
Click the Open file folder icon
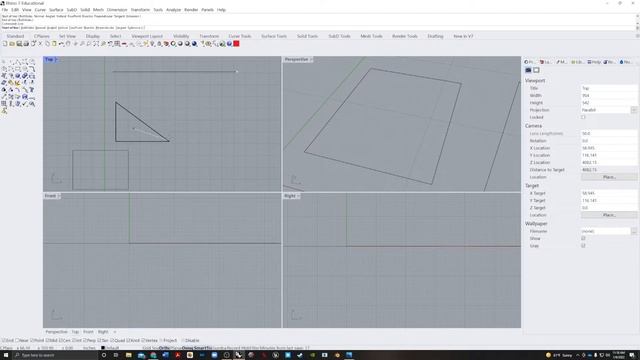tap(12, 44)
